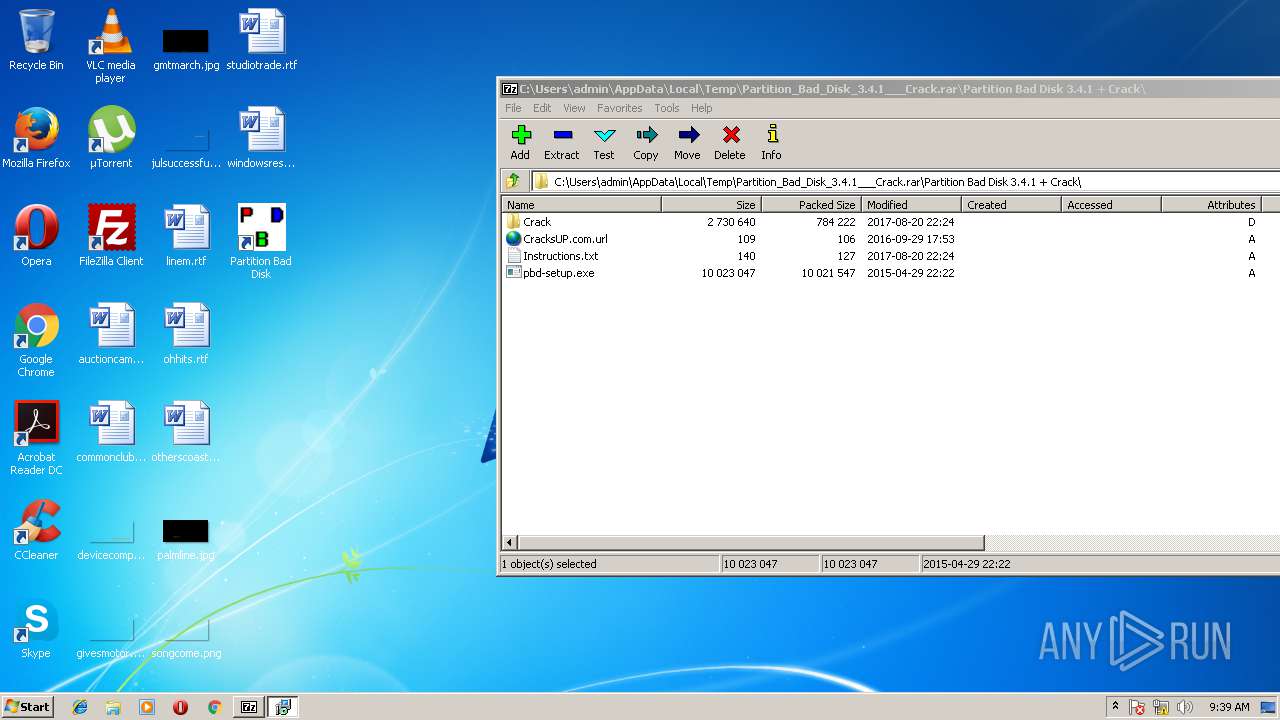Select CracksUP.com.url file
Screen dimensions: 1280x720
(x=890, y=239)
